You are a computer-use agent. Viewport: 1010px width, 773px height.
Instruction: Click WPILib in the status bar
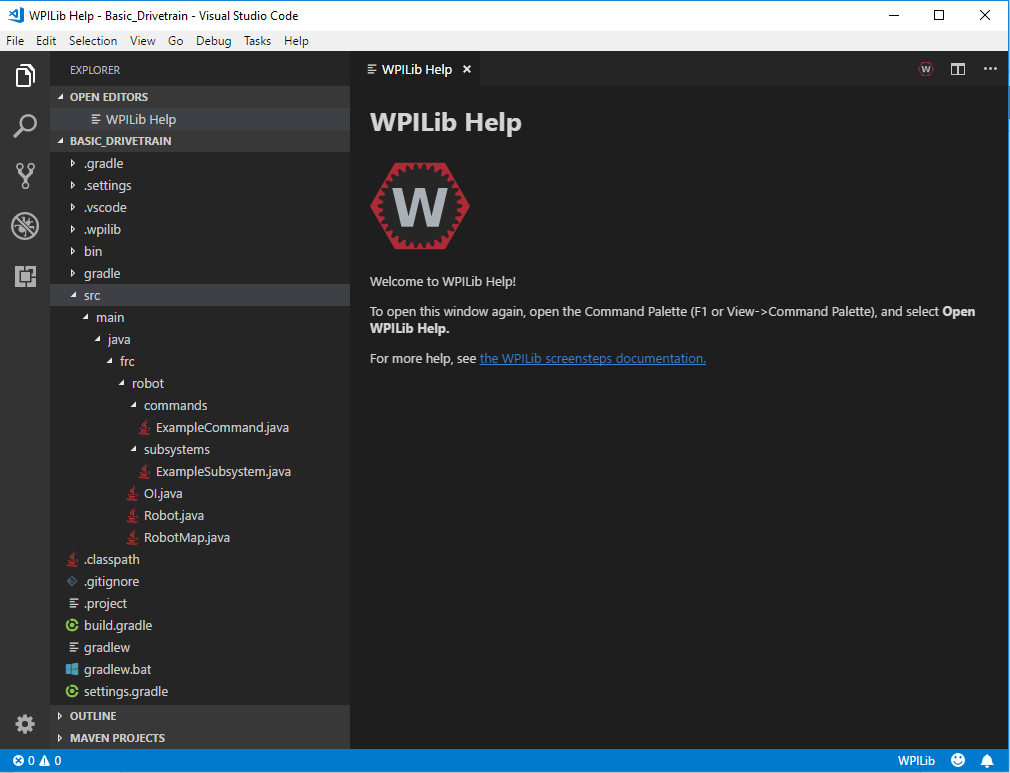click(916, 760)
